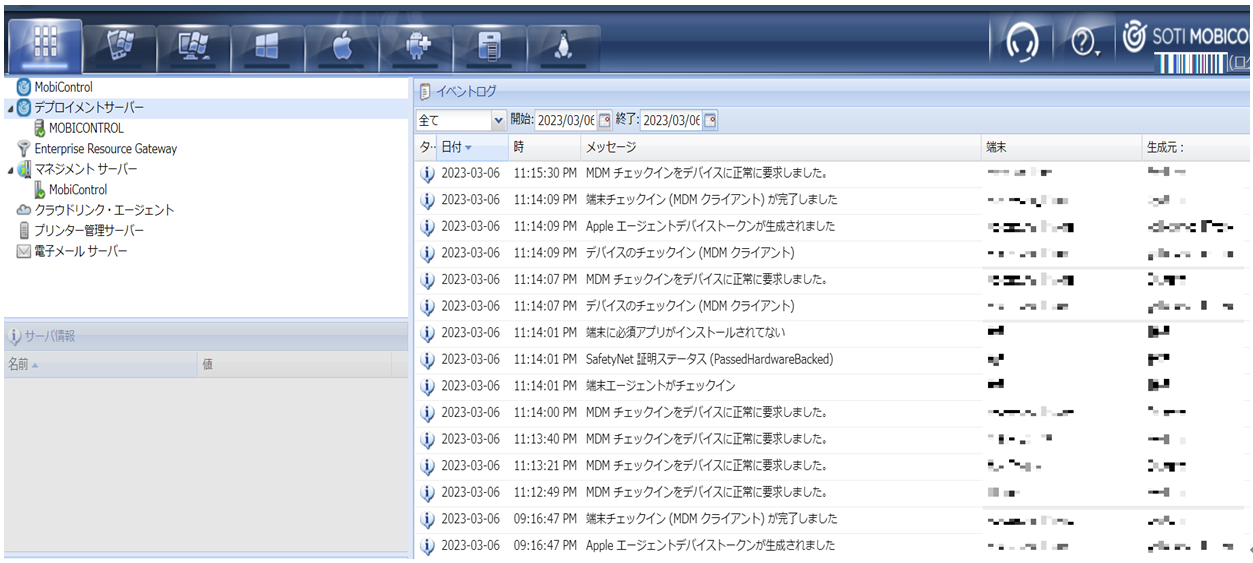Select MOBICONTROL deployment server node
Screen dimensions: 1253x563
point(86,128)
